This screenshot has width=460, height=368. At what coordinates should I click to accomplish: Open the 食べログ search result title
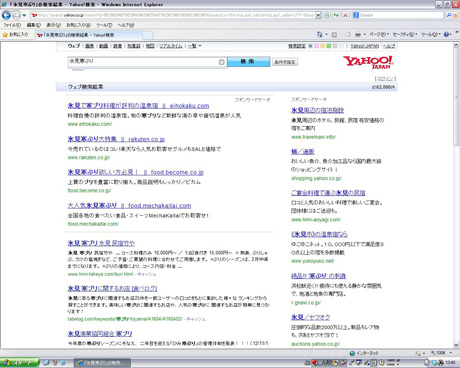(x=112, y=288)
